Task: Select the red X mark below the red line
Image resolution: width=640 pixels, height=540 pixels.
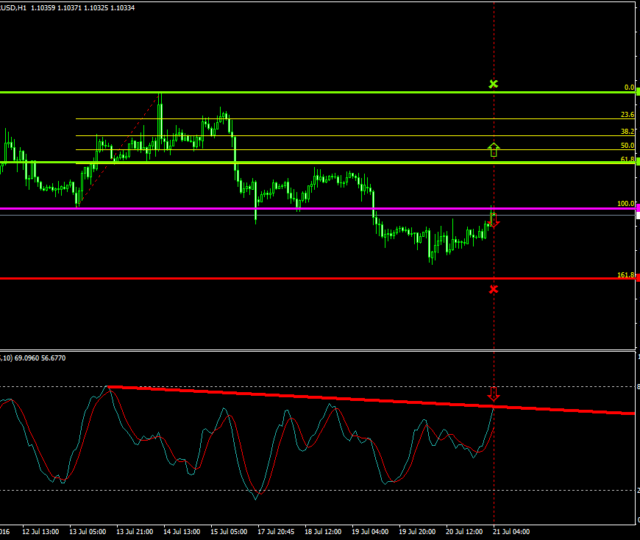Action: point(493,289)
